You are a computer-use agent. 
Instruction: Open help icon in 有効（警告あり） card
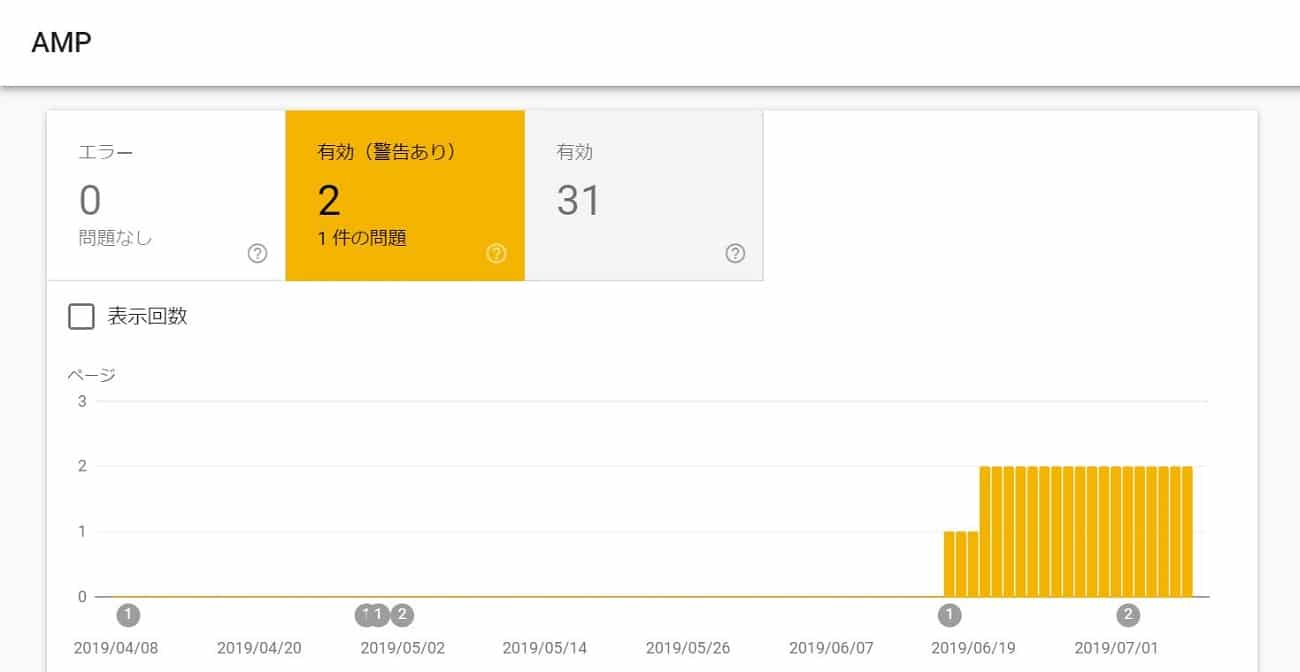[496, 254]
